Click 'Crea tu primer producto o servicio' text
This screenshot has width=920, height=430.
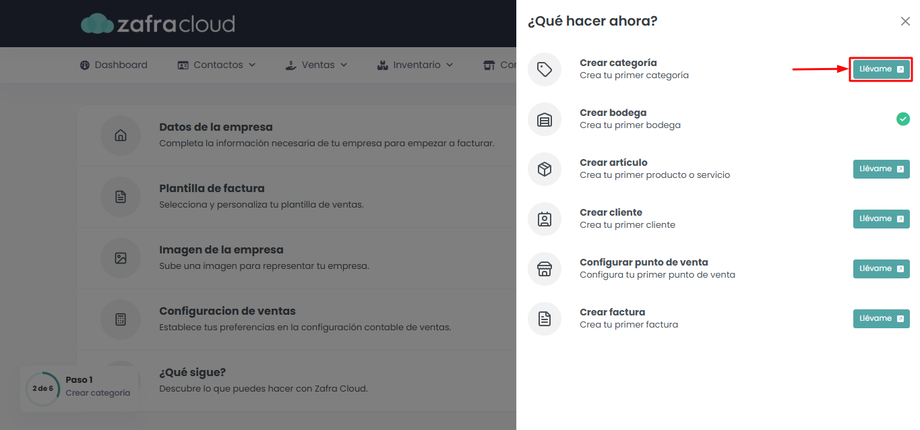tap(655, 175)
